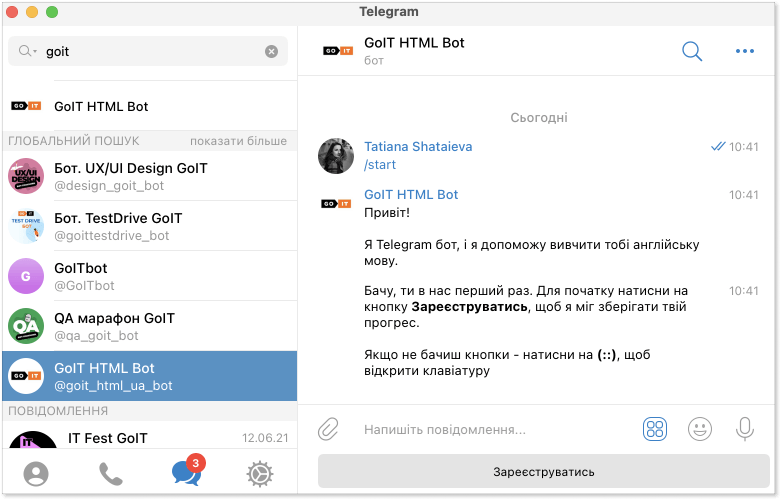Click the Tatiana Shataieva sender name
The image size is (781, 500).
coord(418,146)
